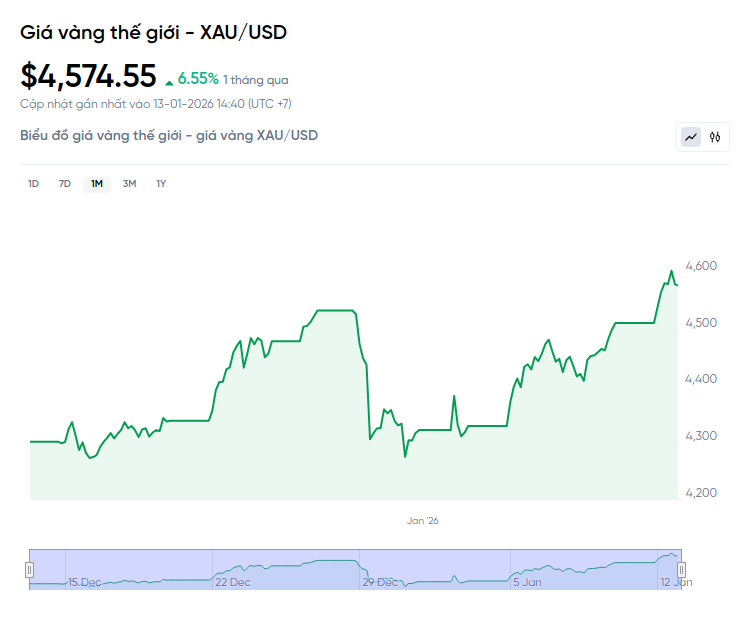Screen dimensions: 750x634
Task: Click the 29 Dec marker in navigator
Action: 381,582
